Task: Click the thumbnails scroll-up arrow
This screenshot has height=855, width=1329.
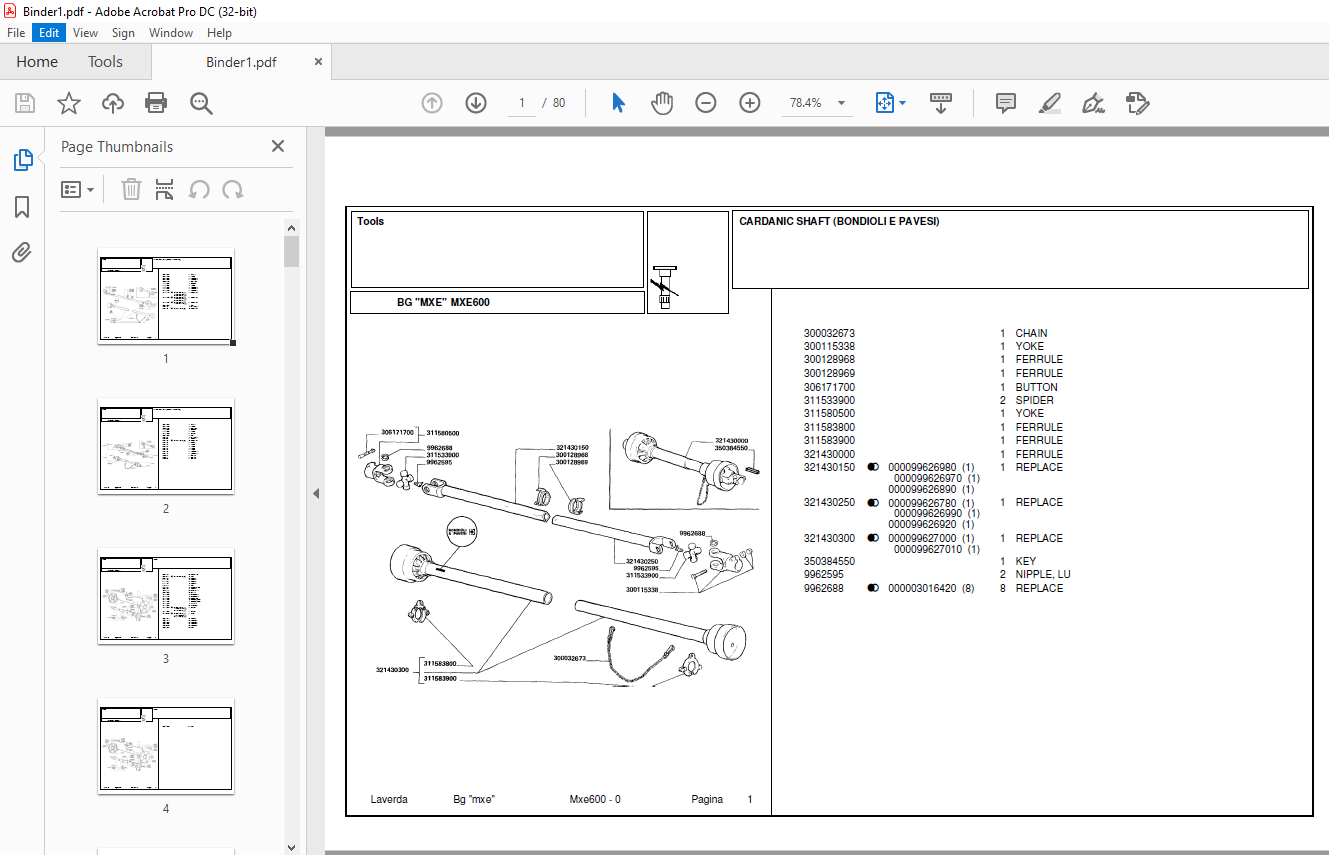Action: tap(291, 228)
